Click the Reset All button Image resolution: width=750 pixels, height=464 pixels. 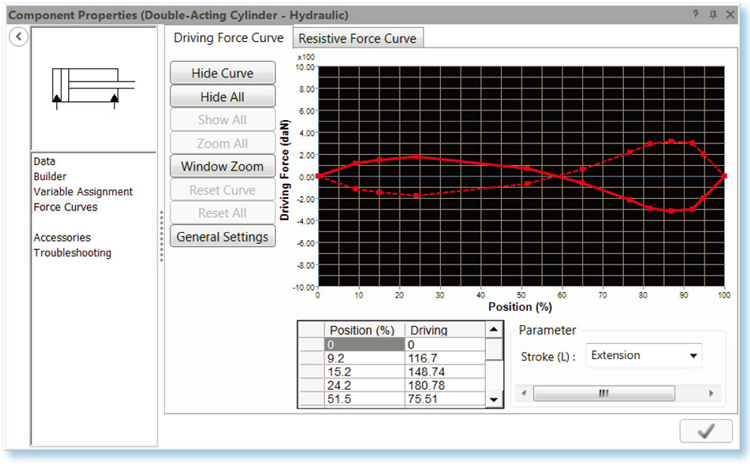[222, 213]
